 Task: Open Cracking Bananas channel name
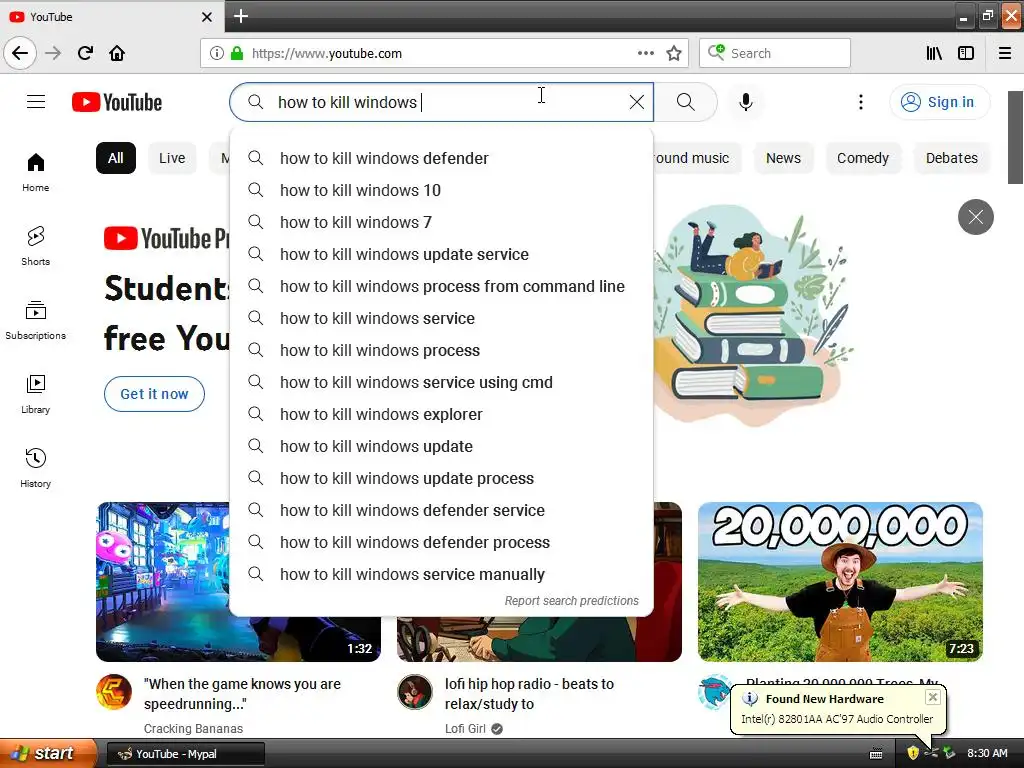193,728
